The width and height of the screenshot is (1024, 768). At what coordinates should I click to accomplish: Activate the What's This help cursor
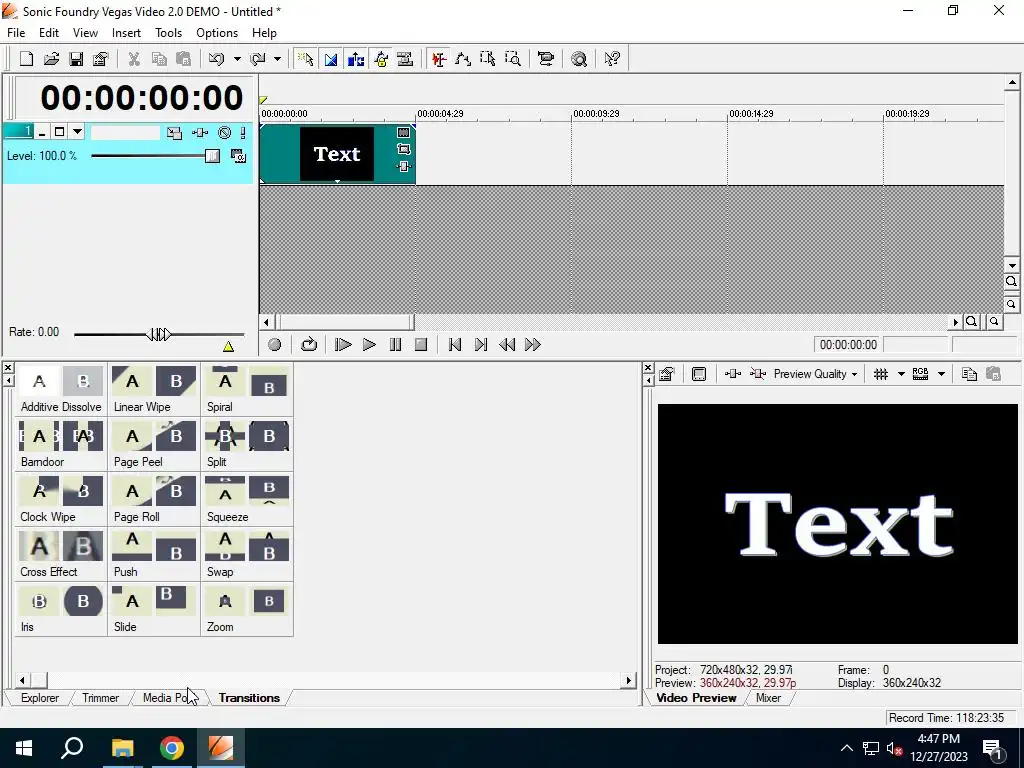click(612, 59)
